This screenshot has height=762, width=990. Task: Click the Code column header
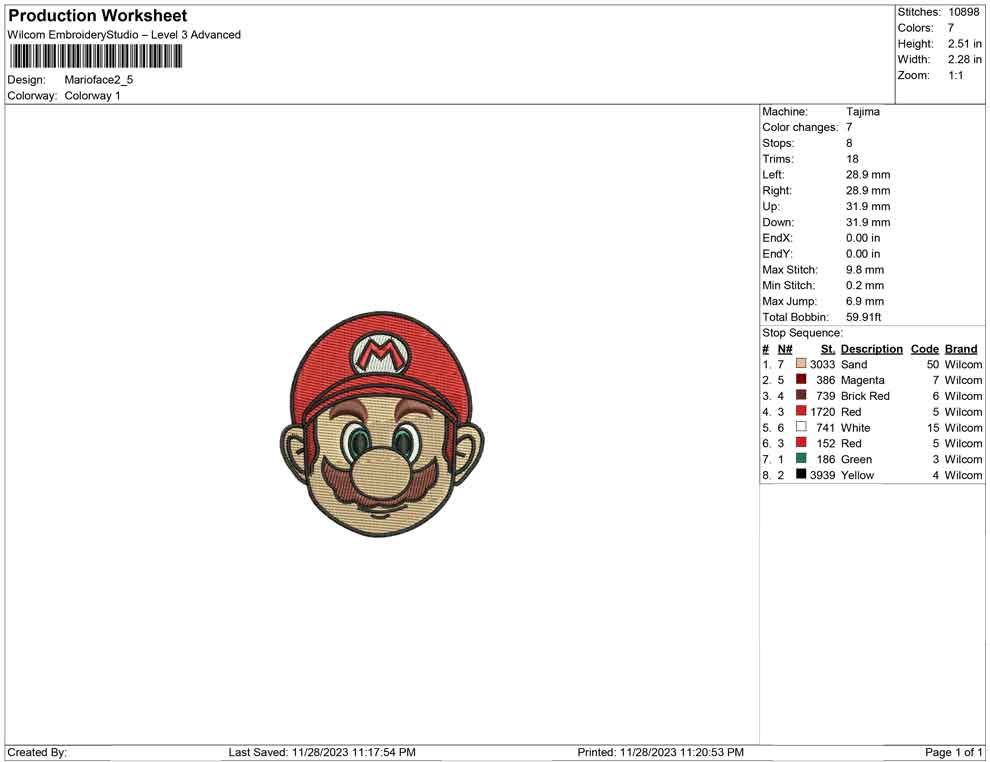(925, 349)
